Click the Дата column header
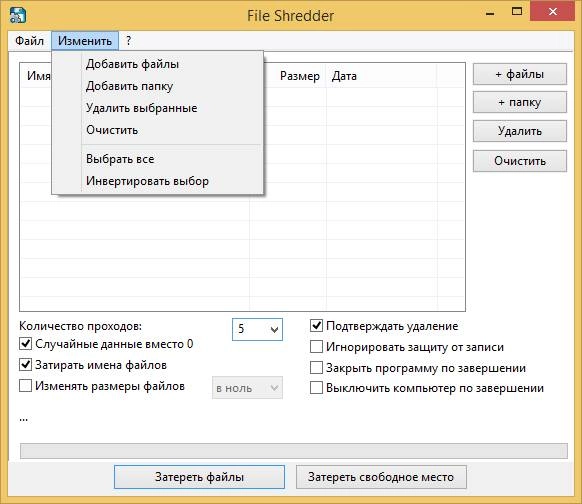 tap(382, 76)
